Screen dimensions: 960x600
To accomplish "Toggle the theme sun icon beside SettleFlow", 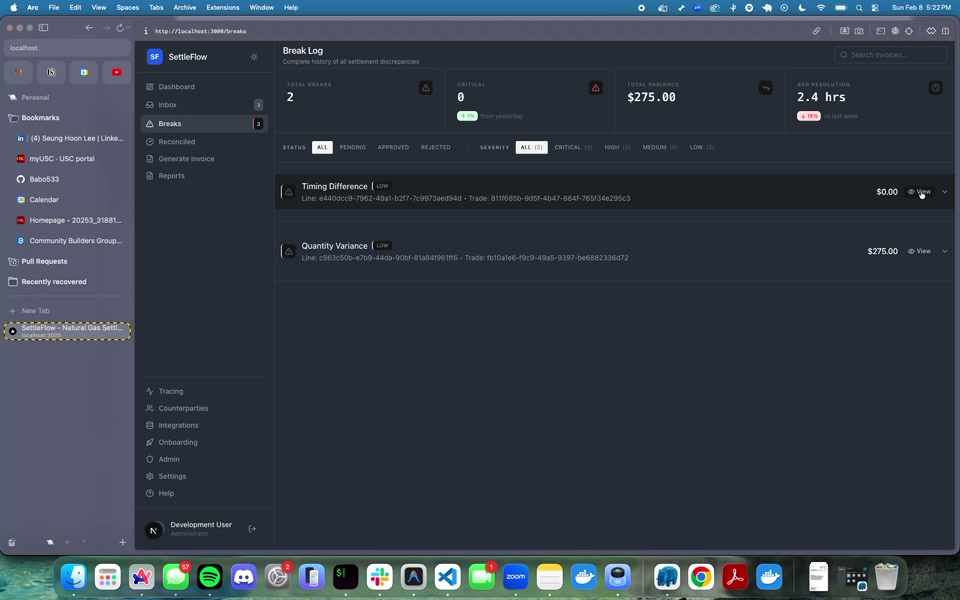I will click(x=254, y=57).
